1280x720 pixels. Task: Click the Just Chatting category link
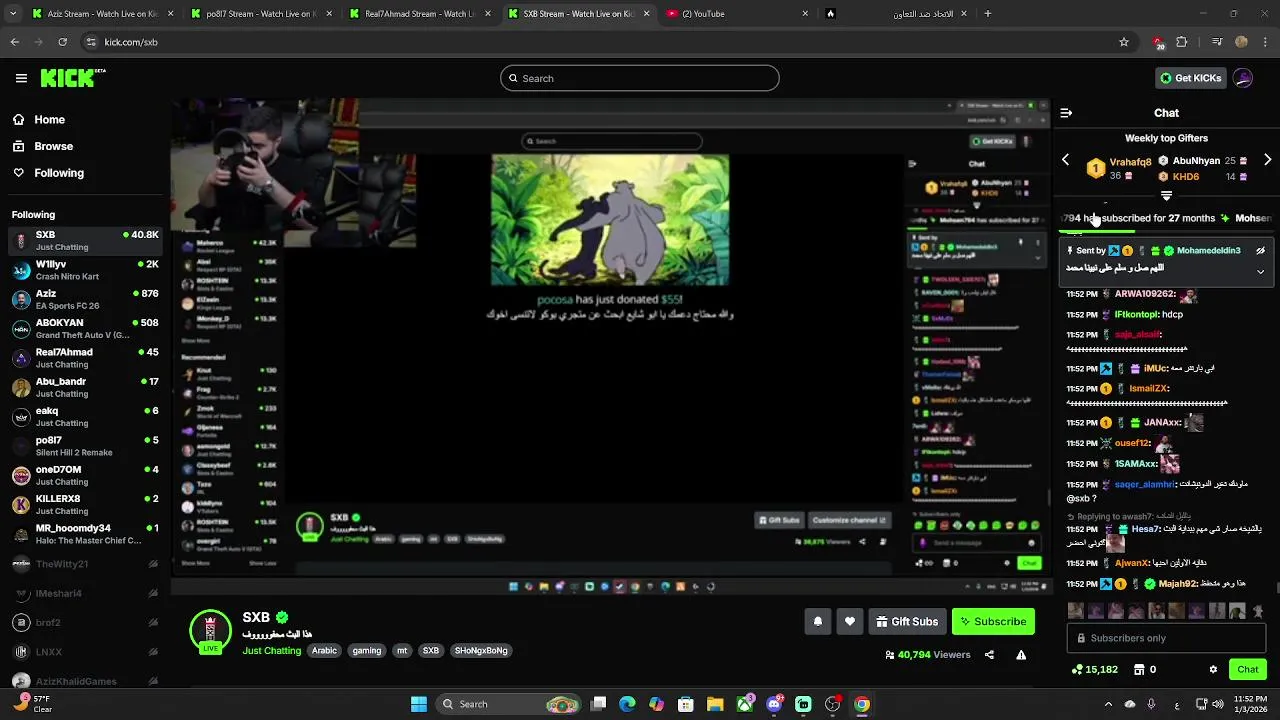(271, 650)
